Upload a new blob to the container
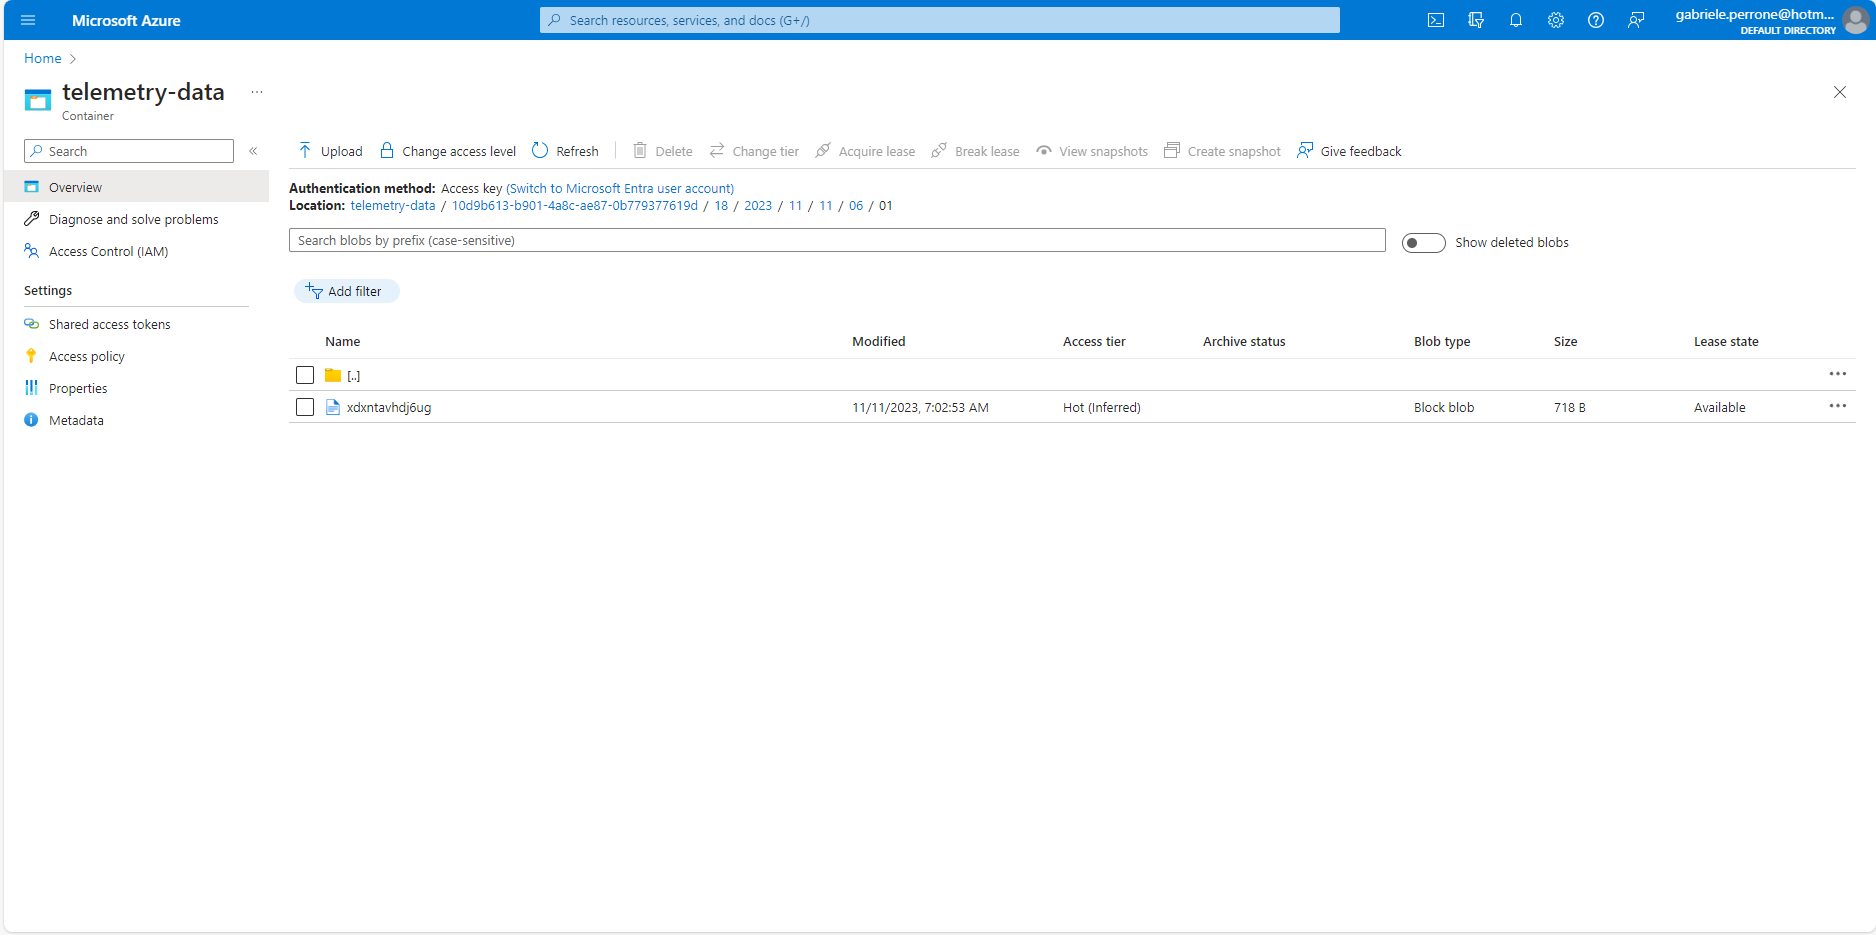This screenshot has width=1876, height=935. click(330, 150)
